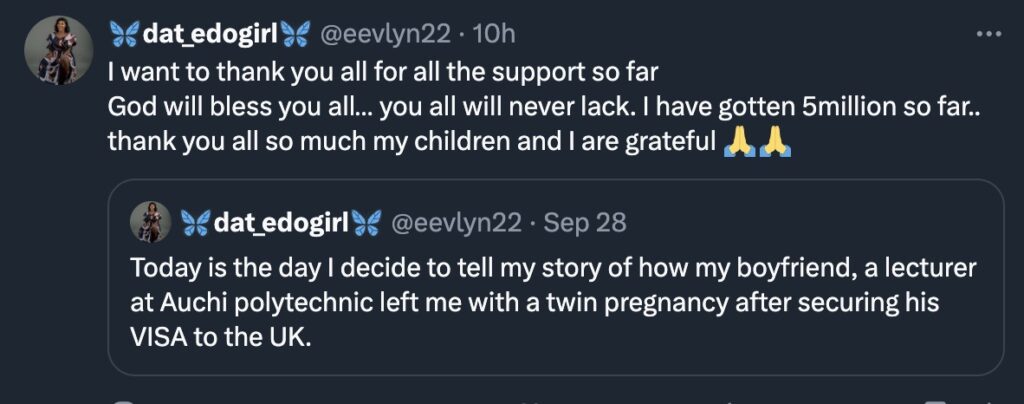The height and width of the screenshot is (404, 1024).
Task: Open dat_edogirl profile from main tweet name
Action: [210, 35]
